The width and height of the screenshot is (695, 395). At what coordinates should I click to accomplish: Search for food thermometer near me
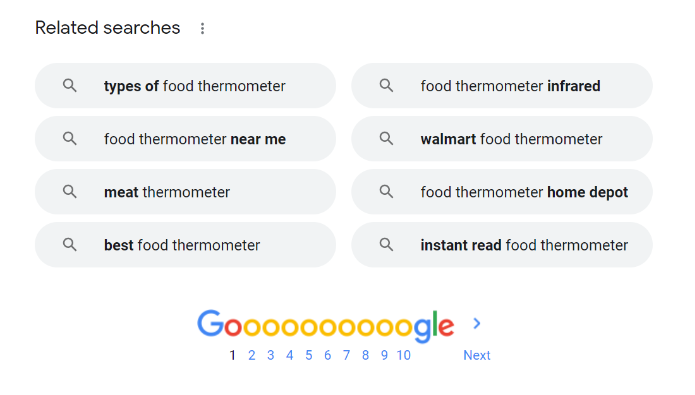(185, 139)
